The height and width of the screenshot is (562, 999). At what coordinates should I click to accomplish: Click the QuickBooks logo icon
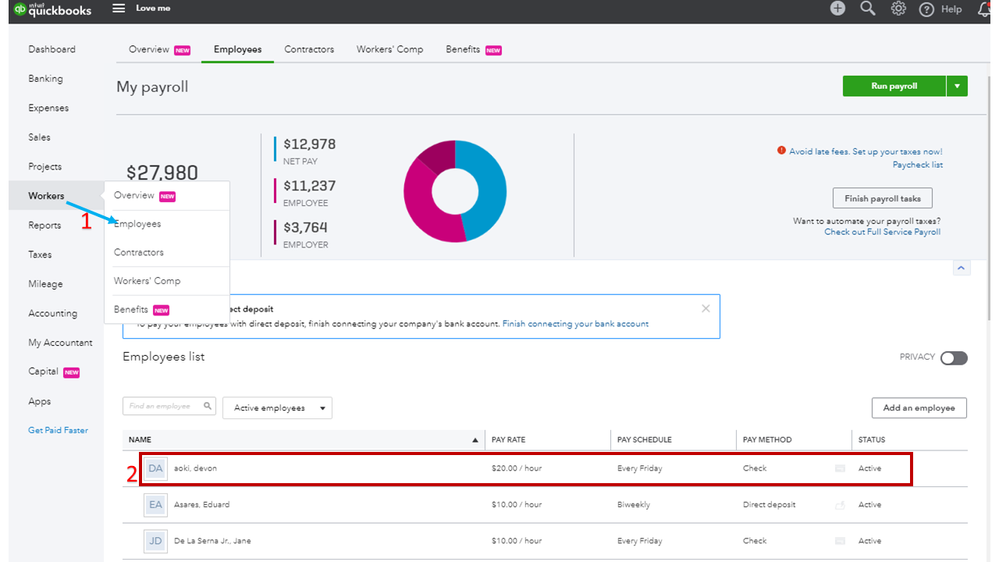19,9
